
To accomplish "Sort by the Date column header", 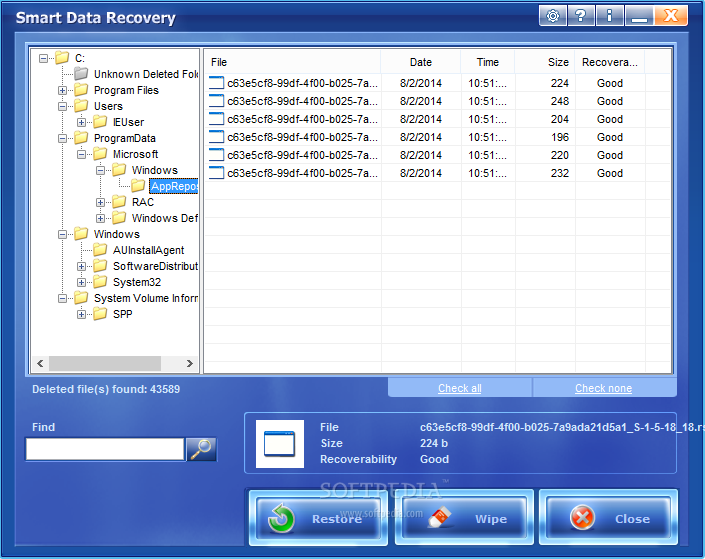I will (x=421, y=62).
